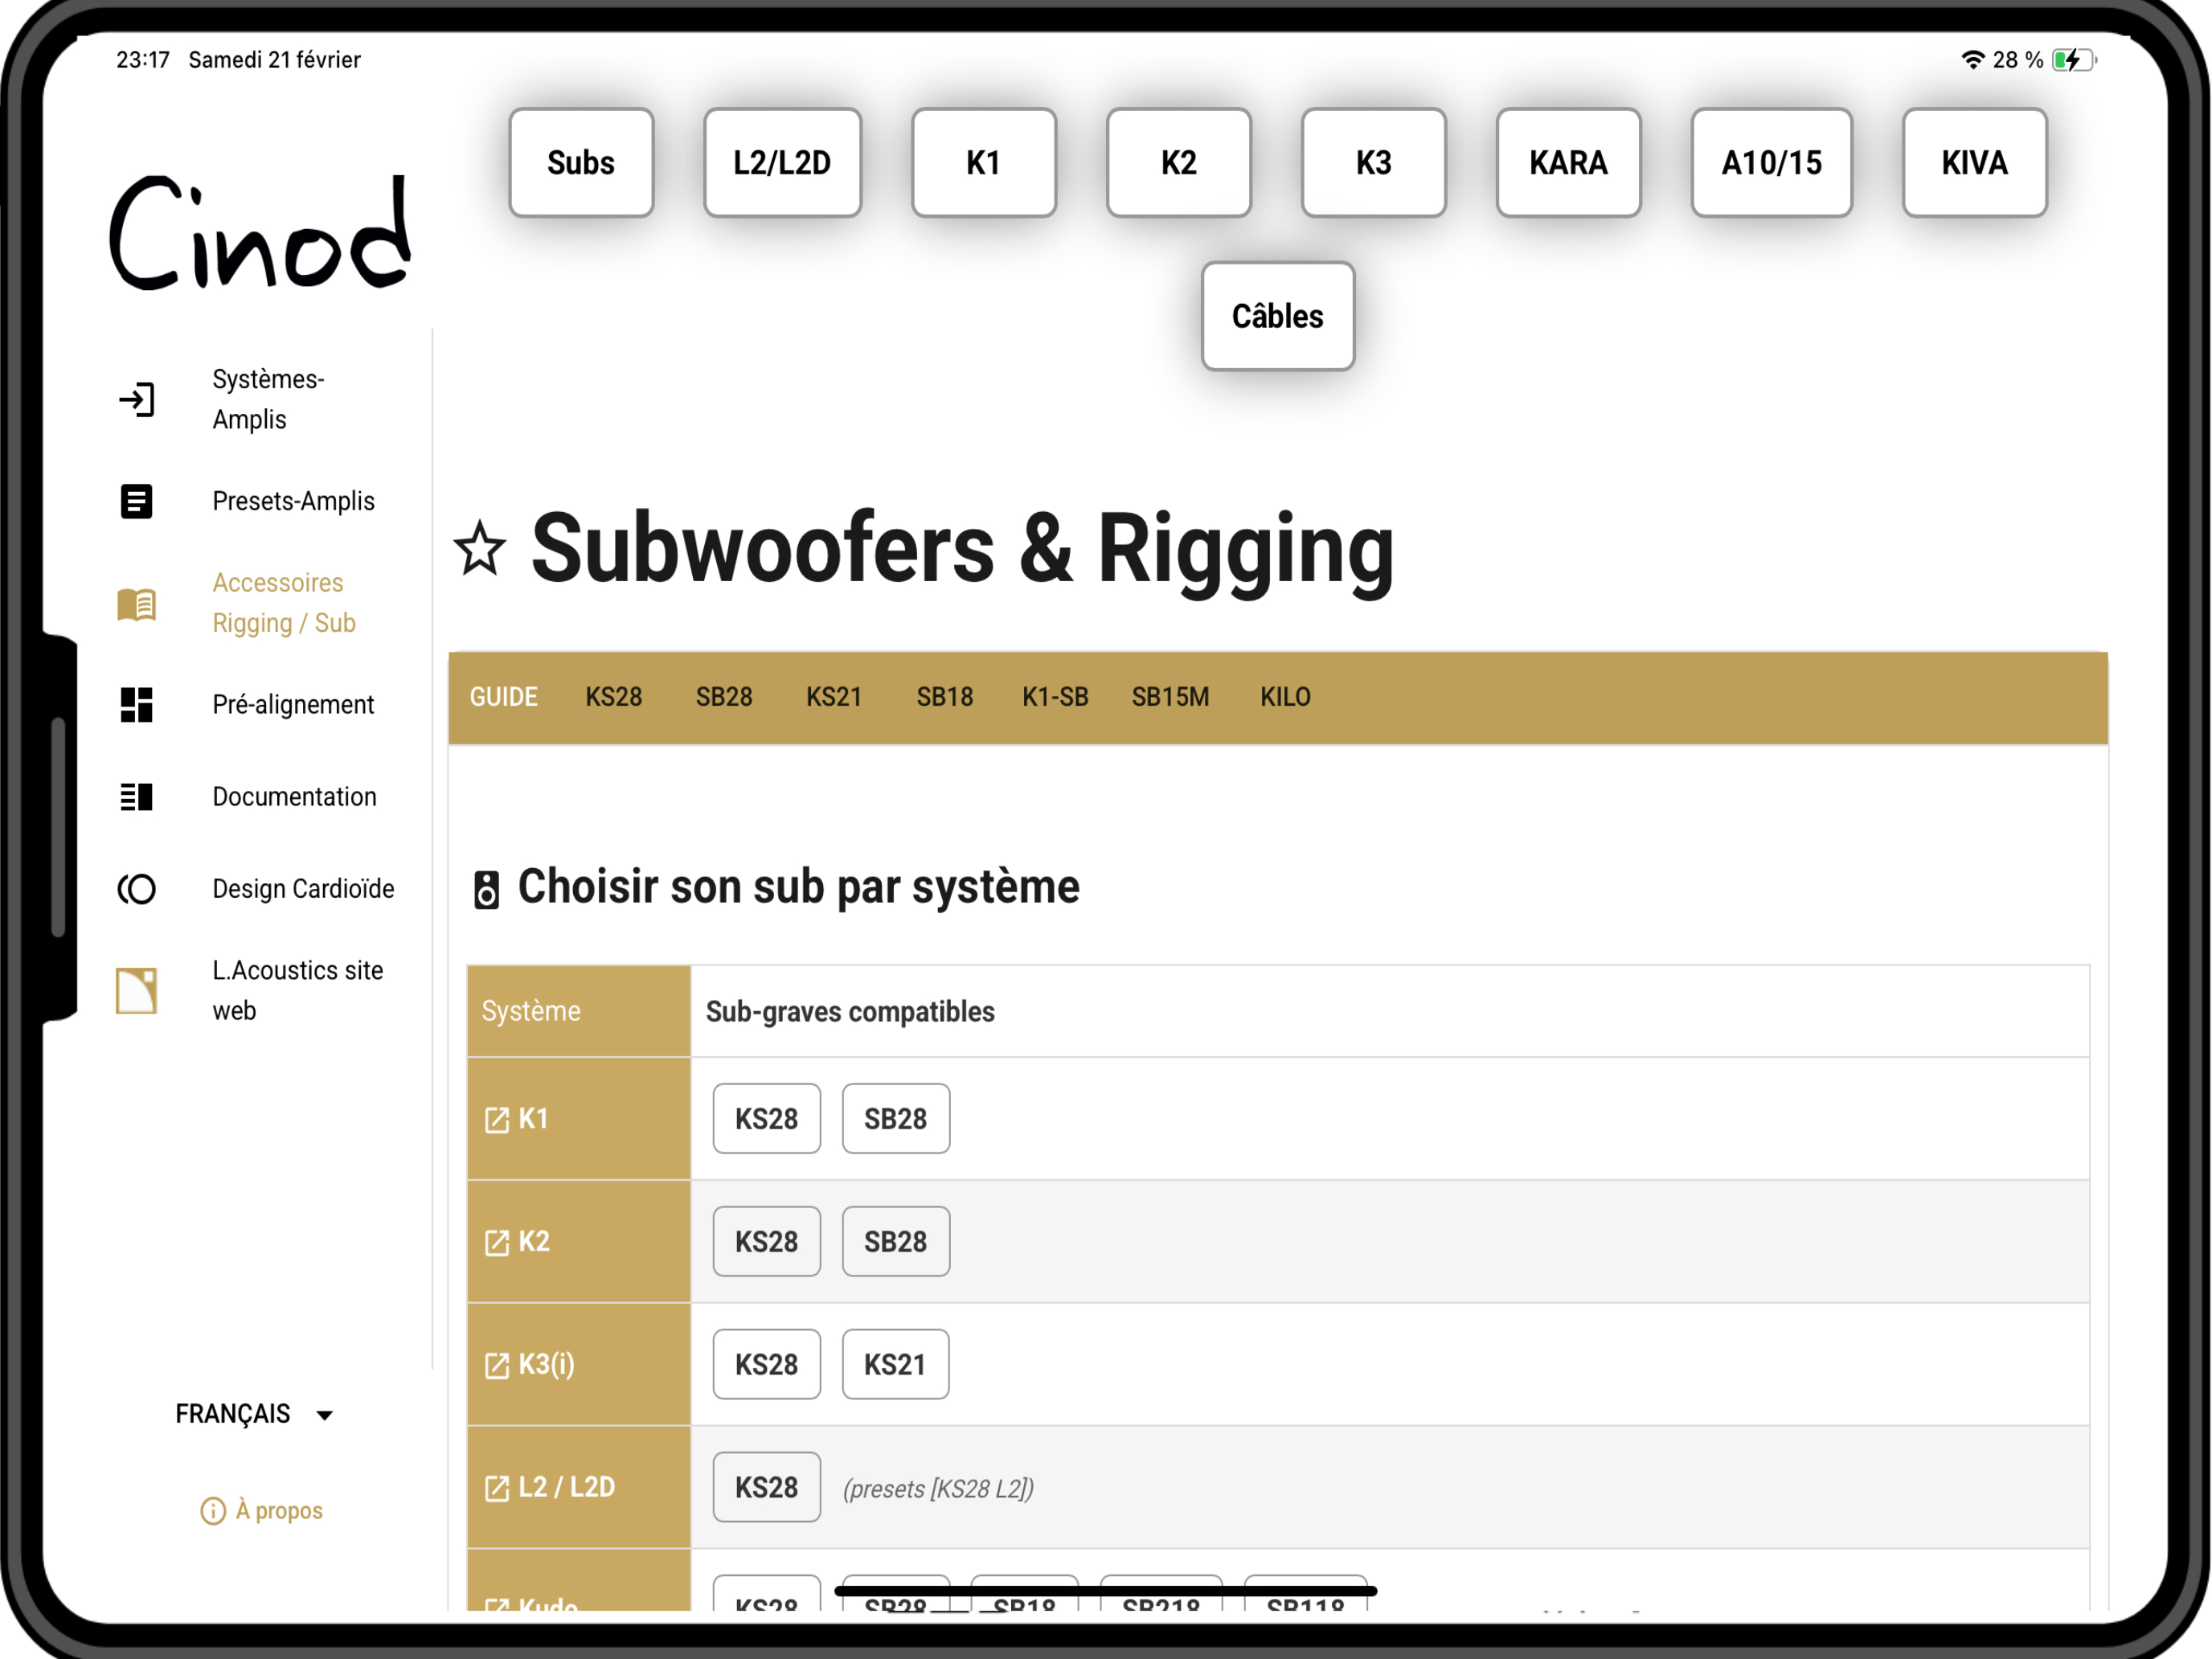This screenshot has height=1659, width=2212.
Task: Click the battery charging indicator
Action: 2074,60
